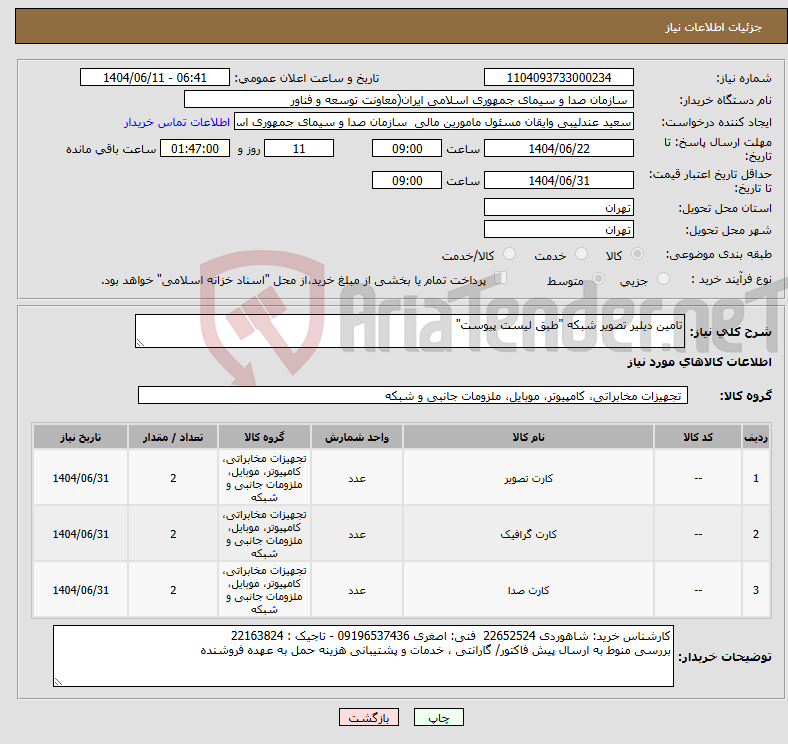Click the goods group cell in کارت صدا row

tap(264, 590)
